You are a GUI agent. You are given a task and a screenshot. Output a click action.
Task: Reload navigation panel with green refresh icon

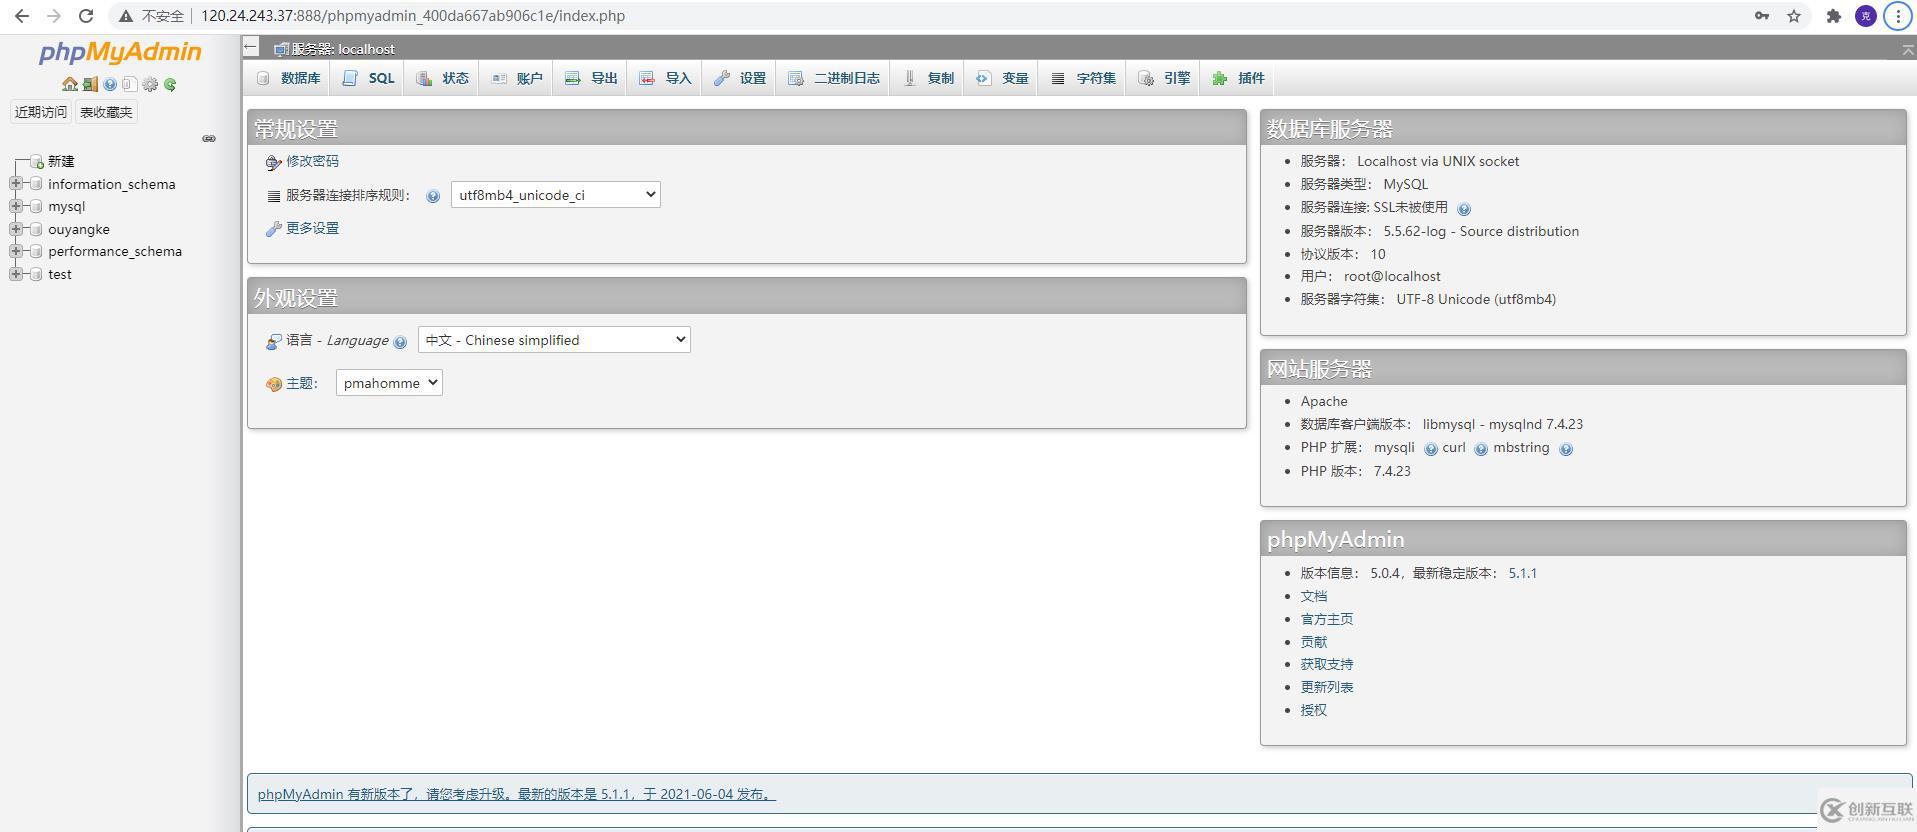(x=170, y=85)
